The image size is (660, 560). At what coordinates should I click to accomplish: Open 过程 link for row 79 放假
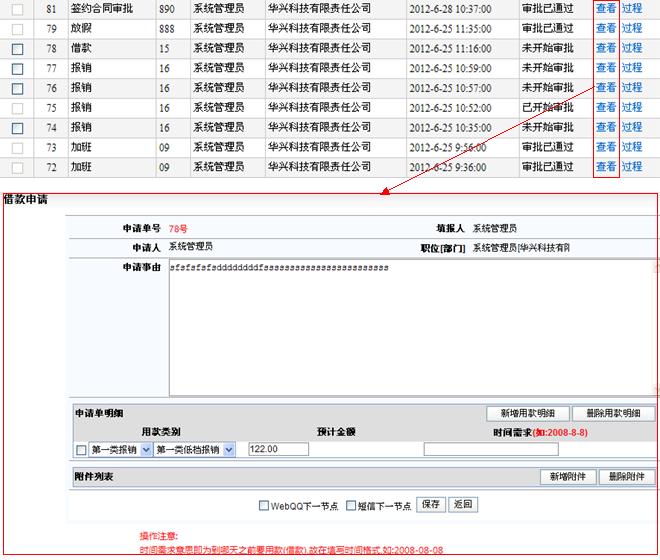632,28
